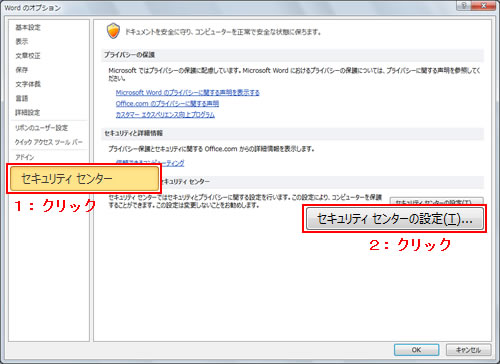Open the 保存 settings page
The image size is (500, 364).
click(22, 70)
